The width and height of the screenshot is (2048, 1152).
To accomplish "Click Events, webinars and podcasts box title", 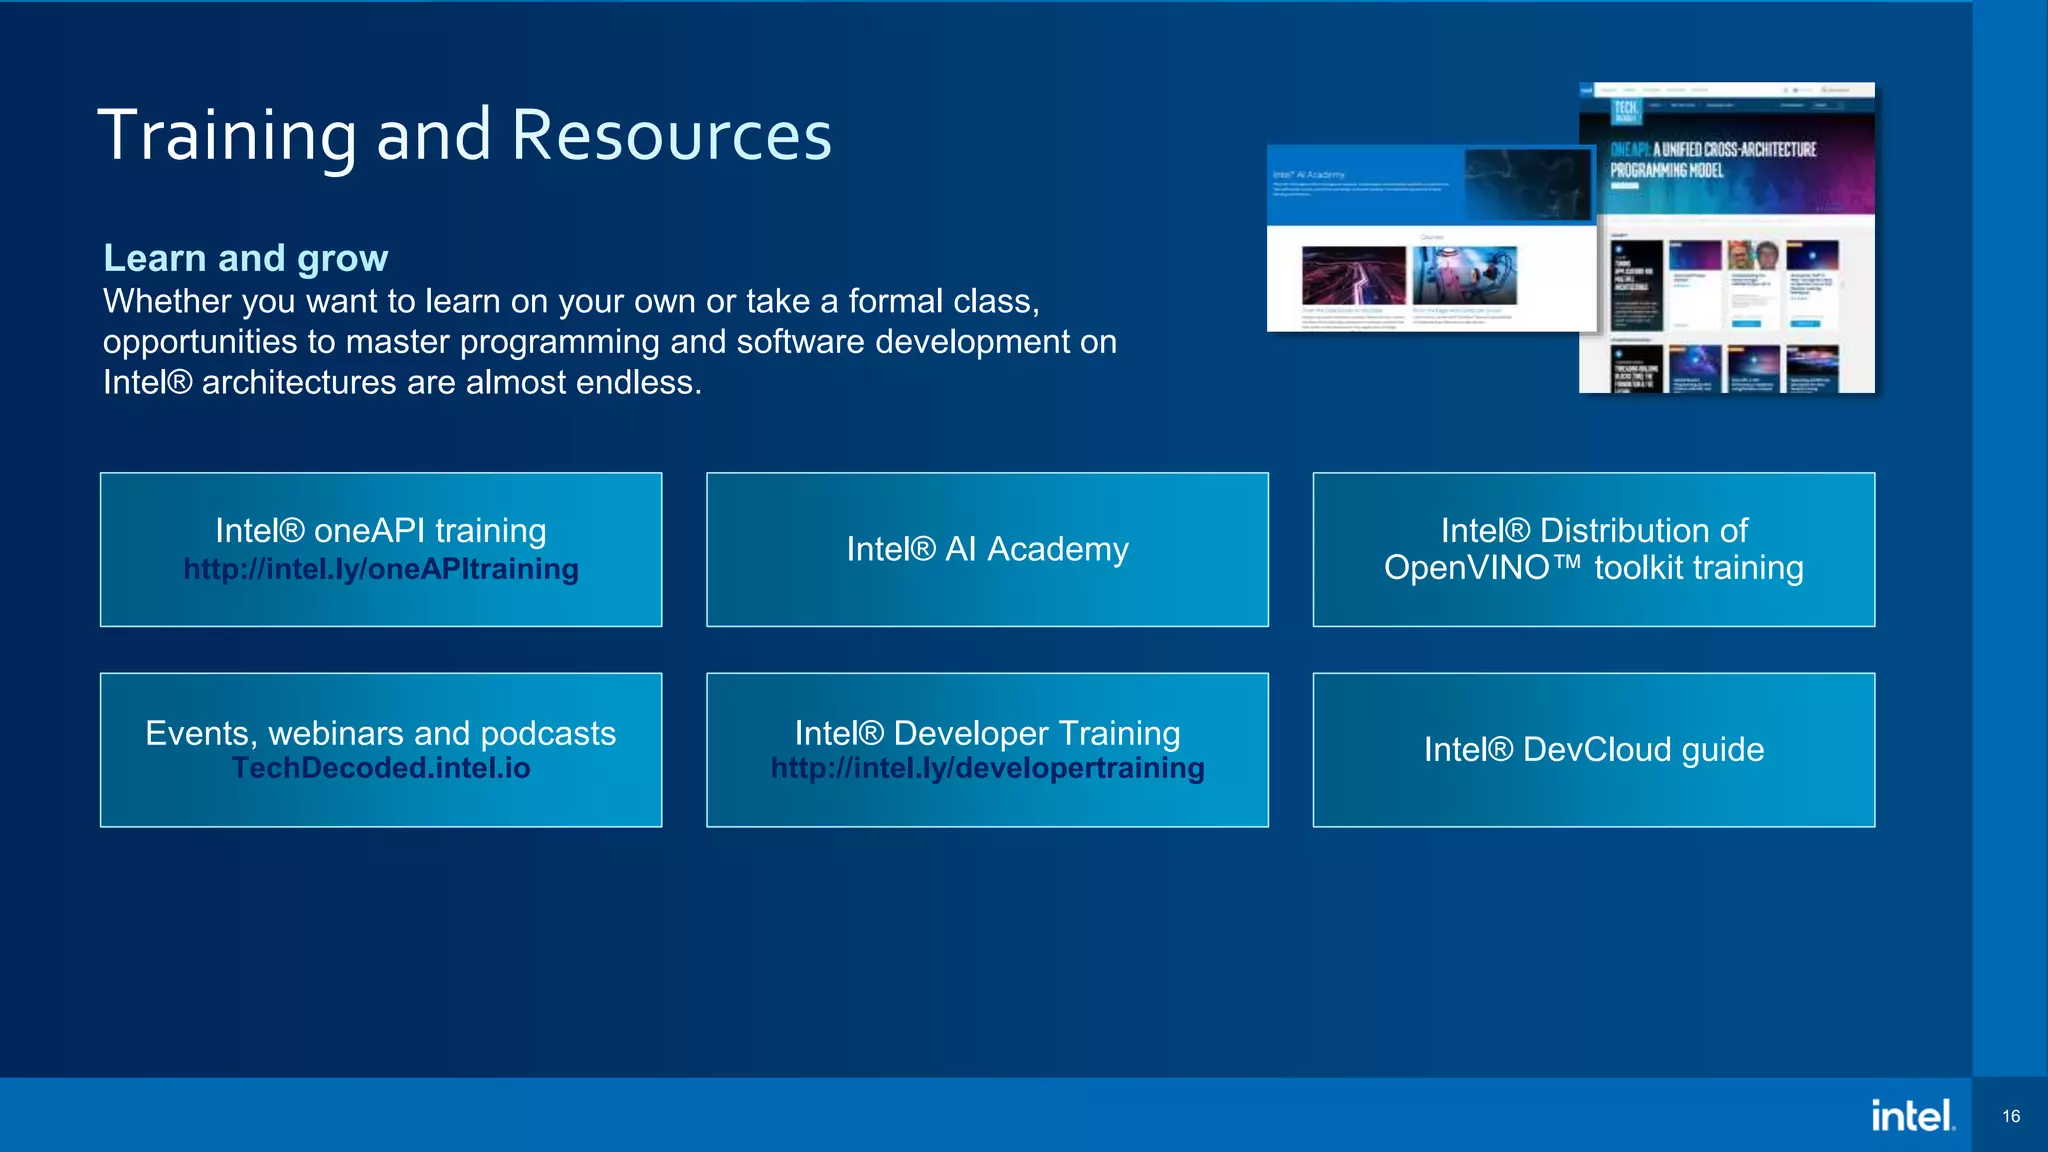I will (380, 733).
